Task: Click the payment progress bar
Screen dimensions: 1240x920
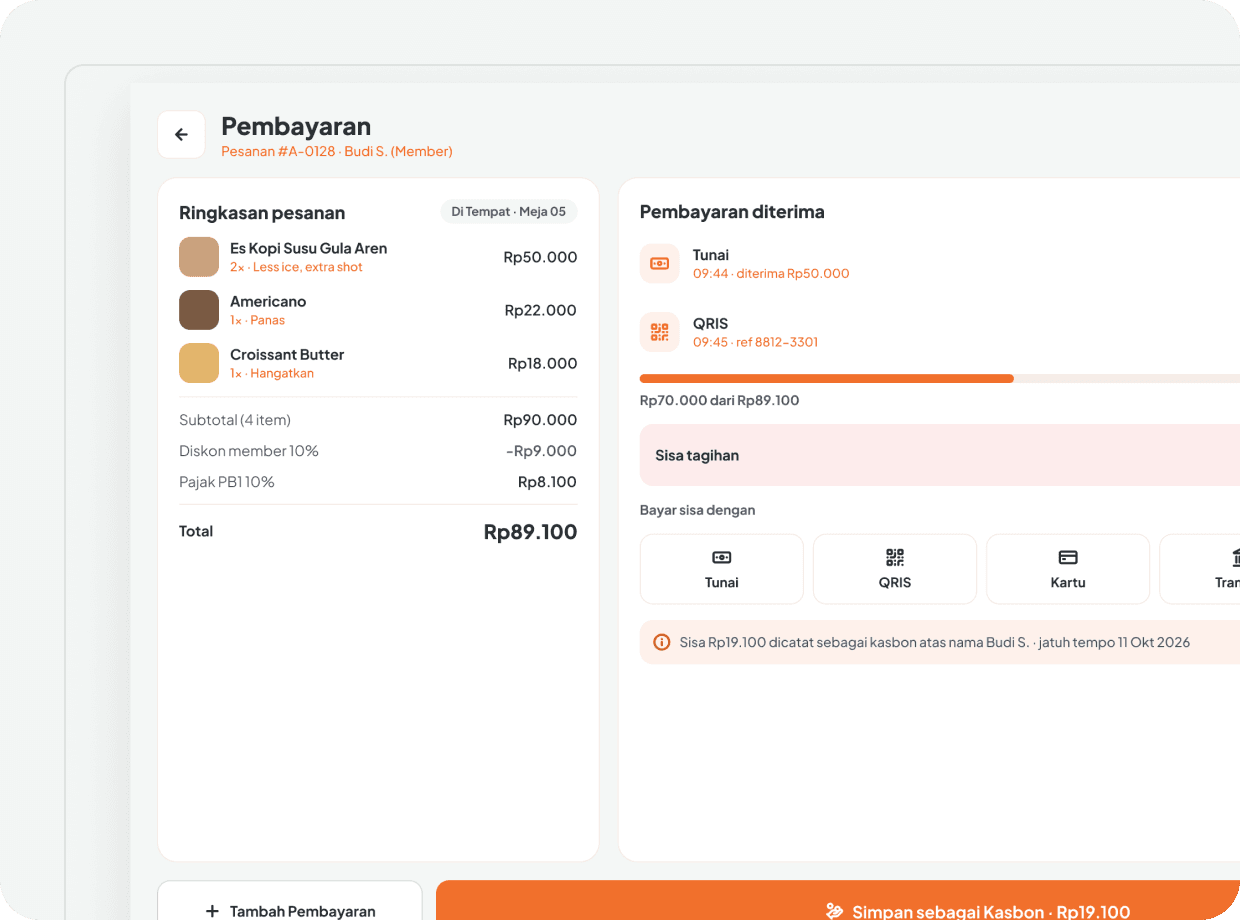Action: tap(940, 379)
